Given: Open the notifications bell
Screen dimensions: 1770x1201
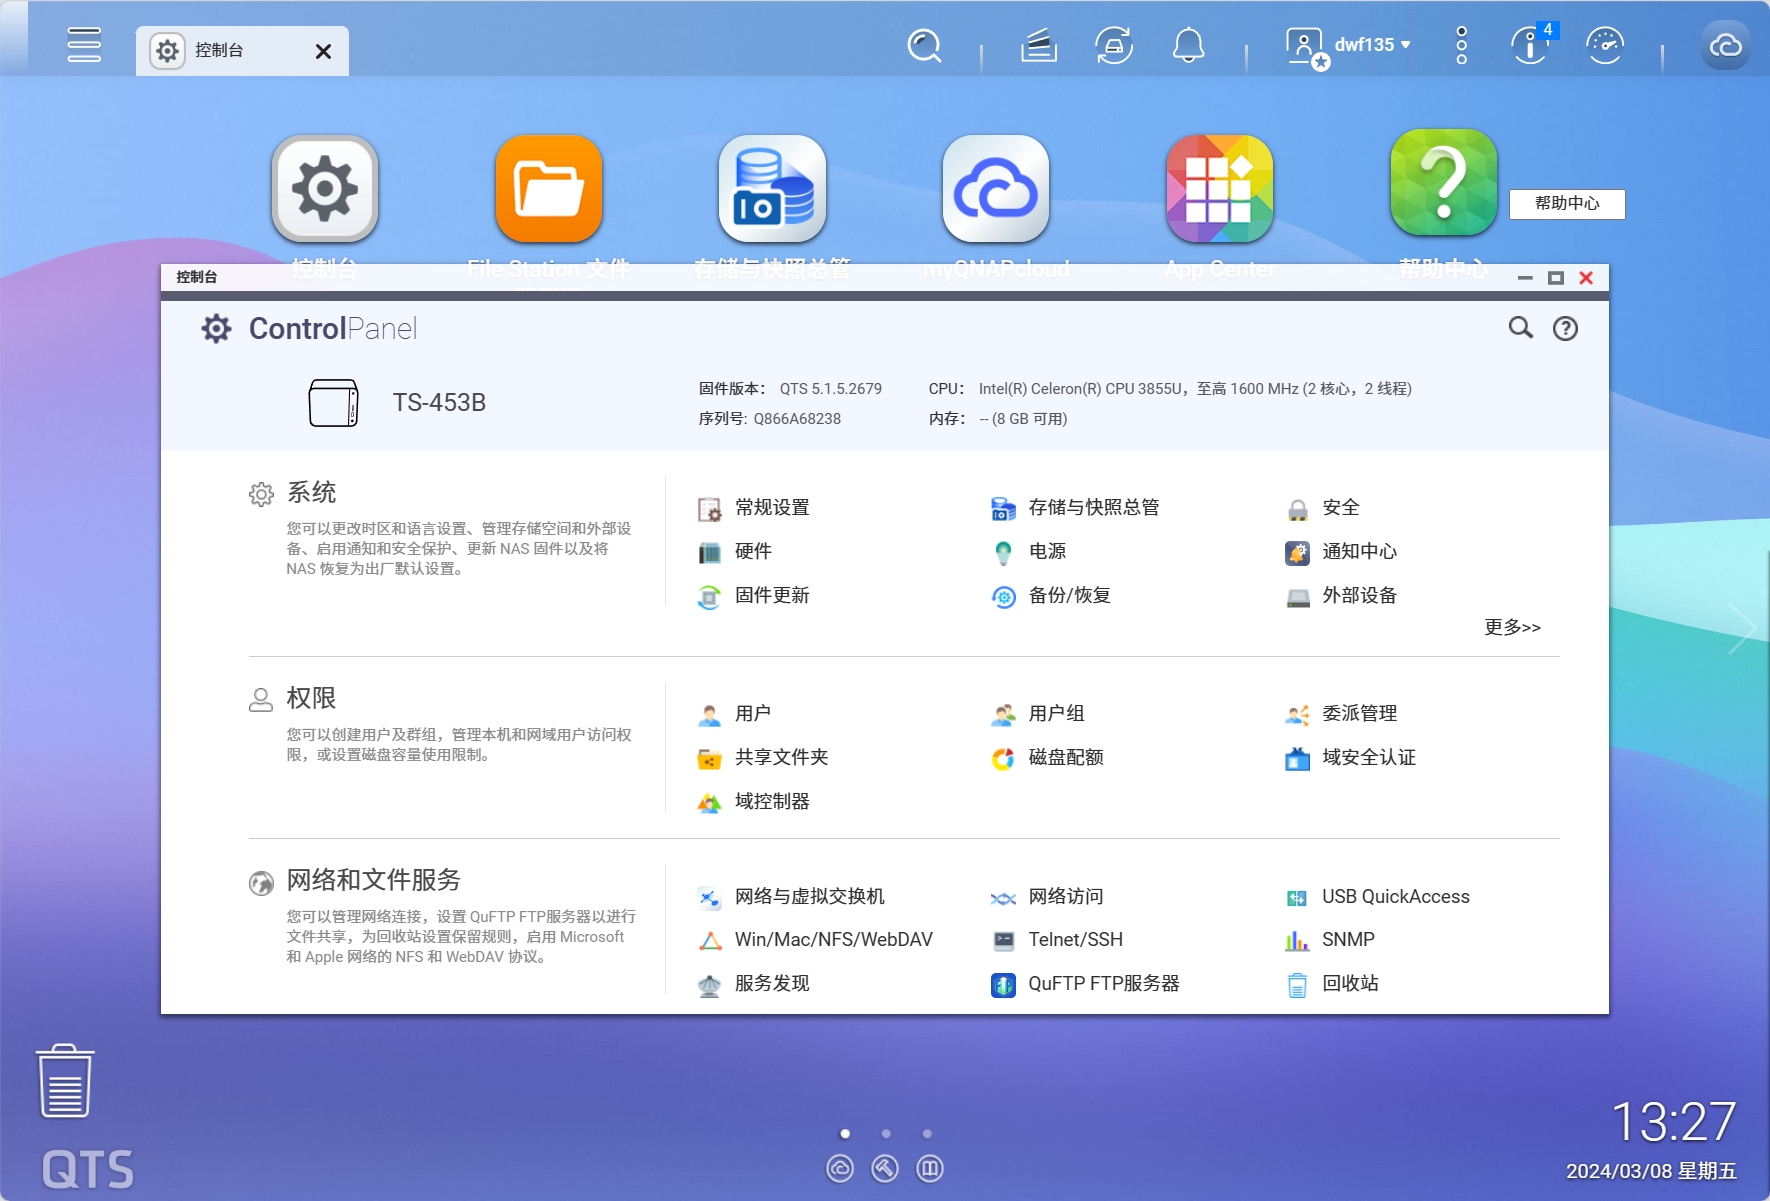Looking at the screenshot, I should pyautogui.click(x=1188, y=46).
